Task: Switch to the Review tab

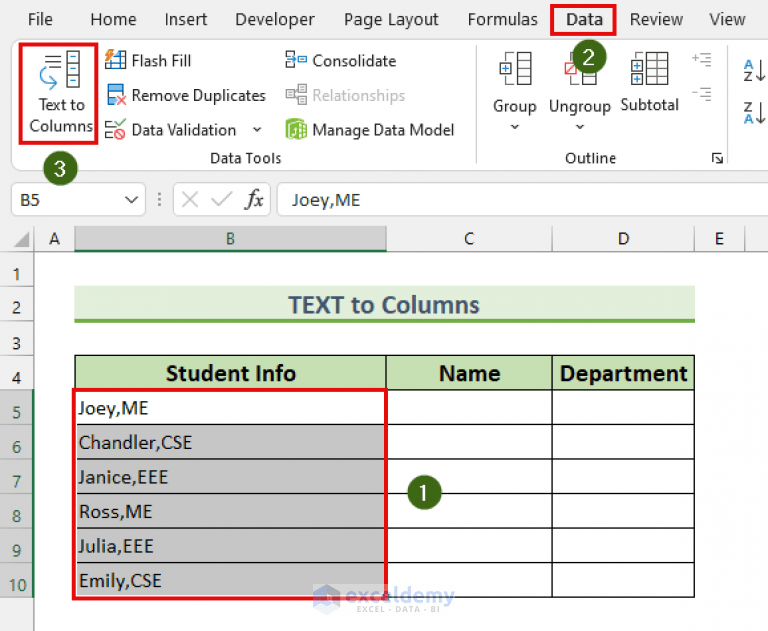Action: click(656, 20)
